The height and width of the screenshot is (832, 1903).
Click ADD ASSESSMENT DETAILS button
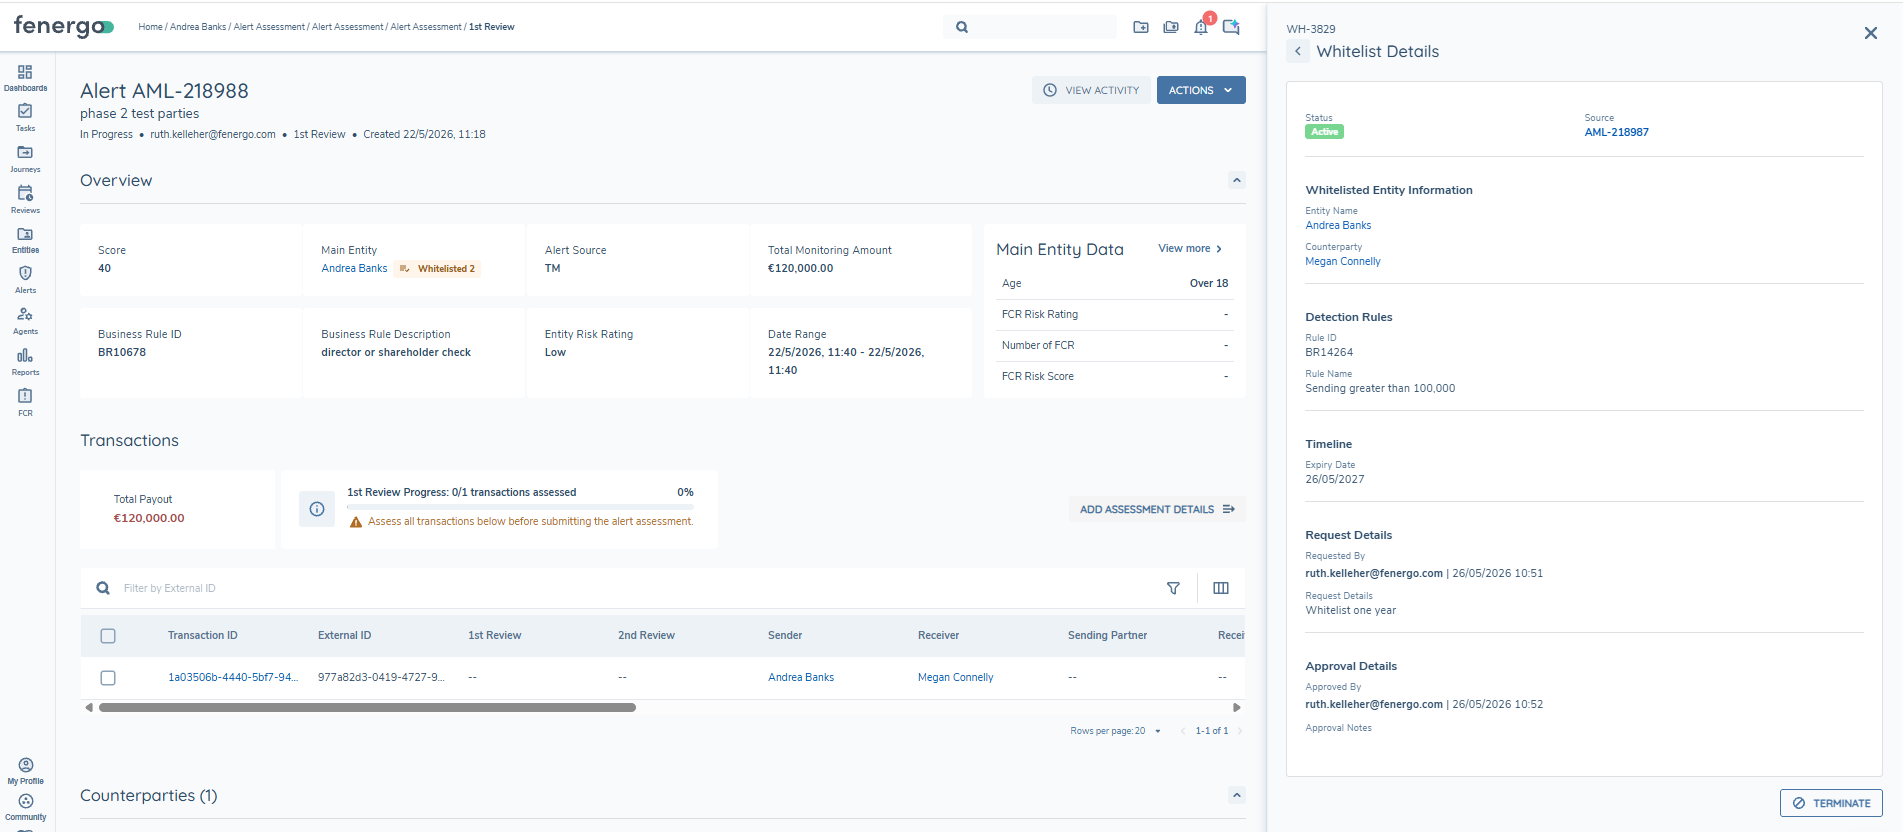[1157, 509]
